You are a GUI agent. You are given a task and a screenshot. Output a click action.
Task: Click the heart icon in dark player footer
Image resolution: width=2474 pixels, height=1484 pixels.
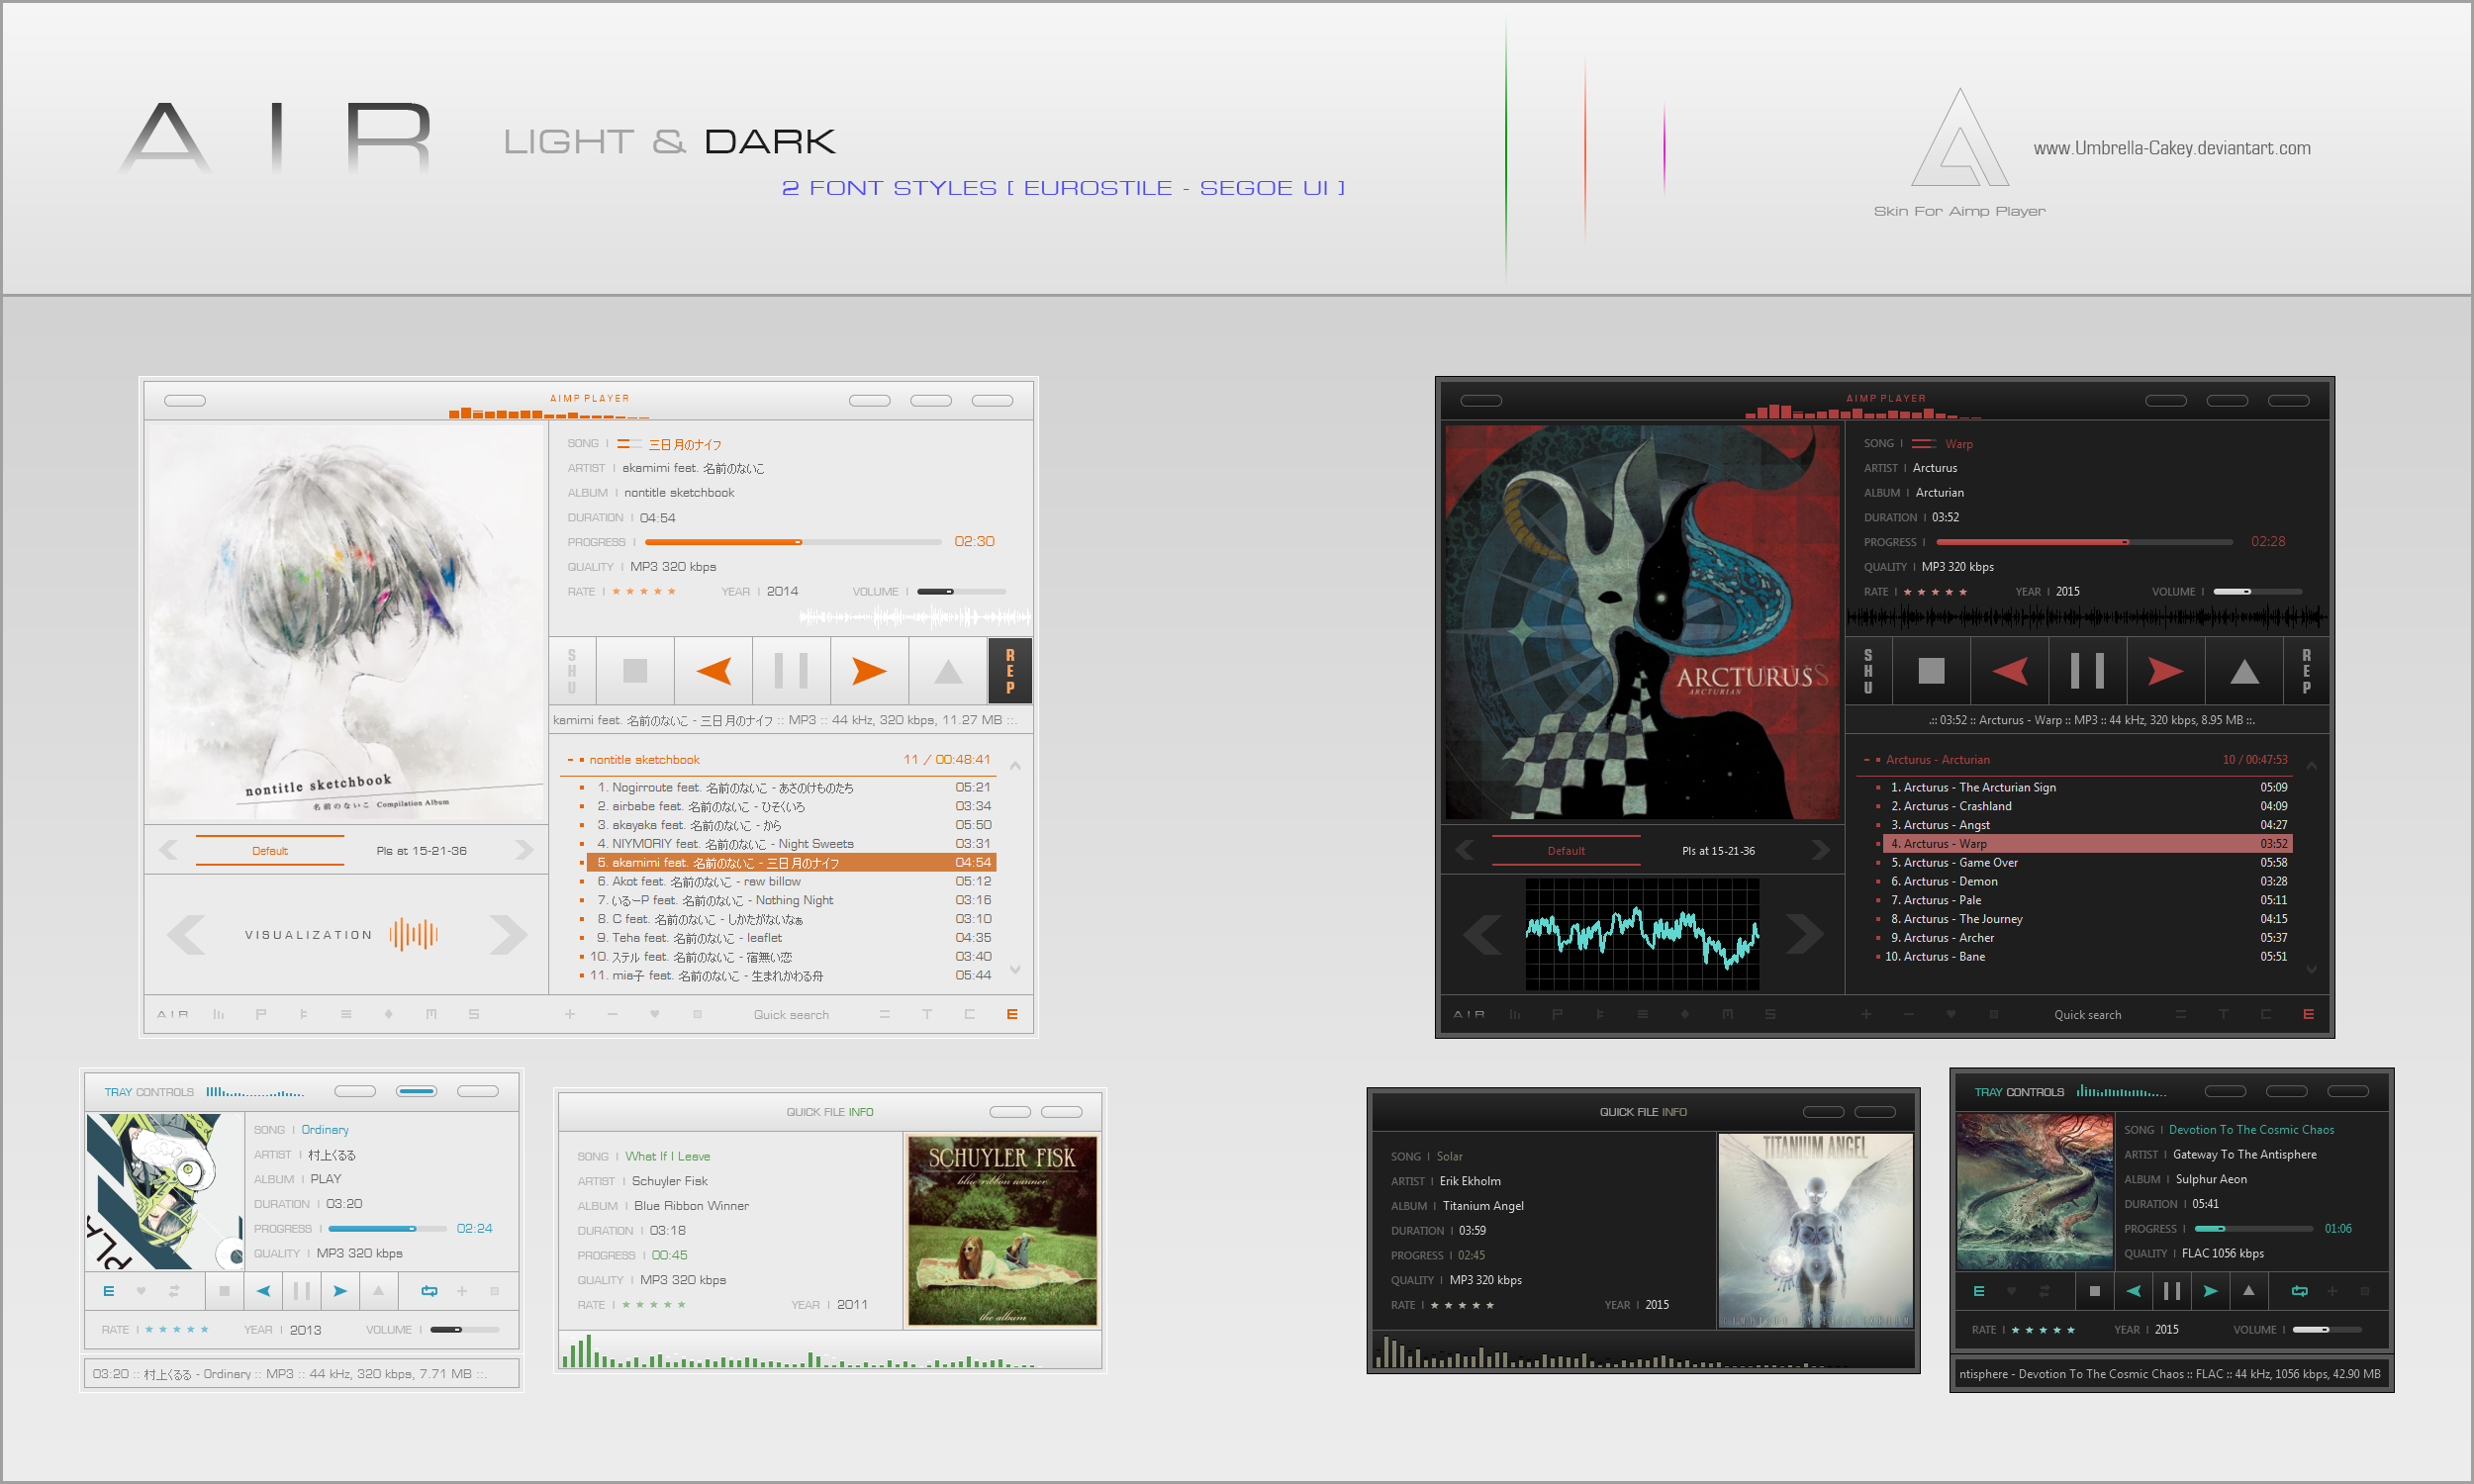coord(1950,1014)
